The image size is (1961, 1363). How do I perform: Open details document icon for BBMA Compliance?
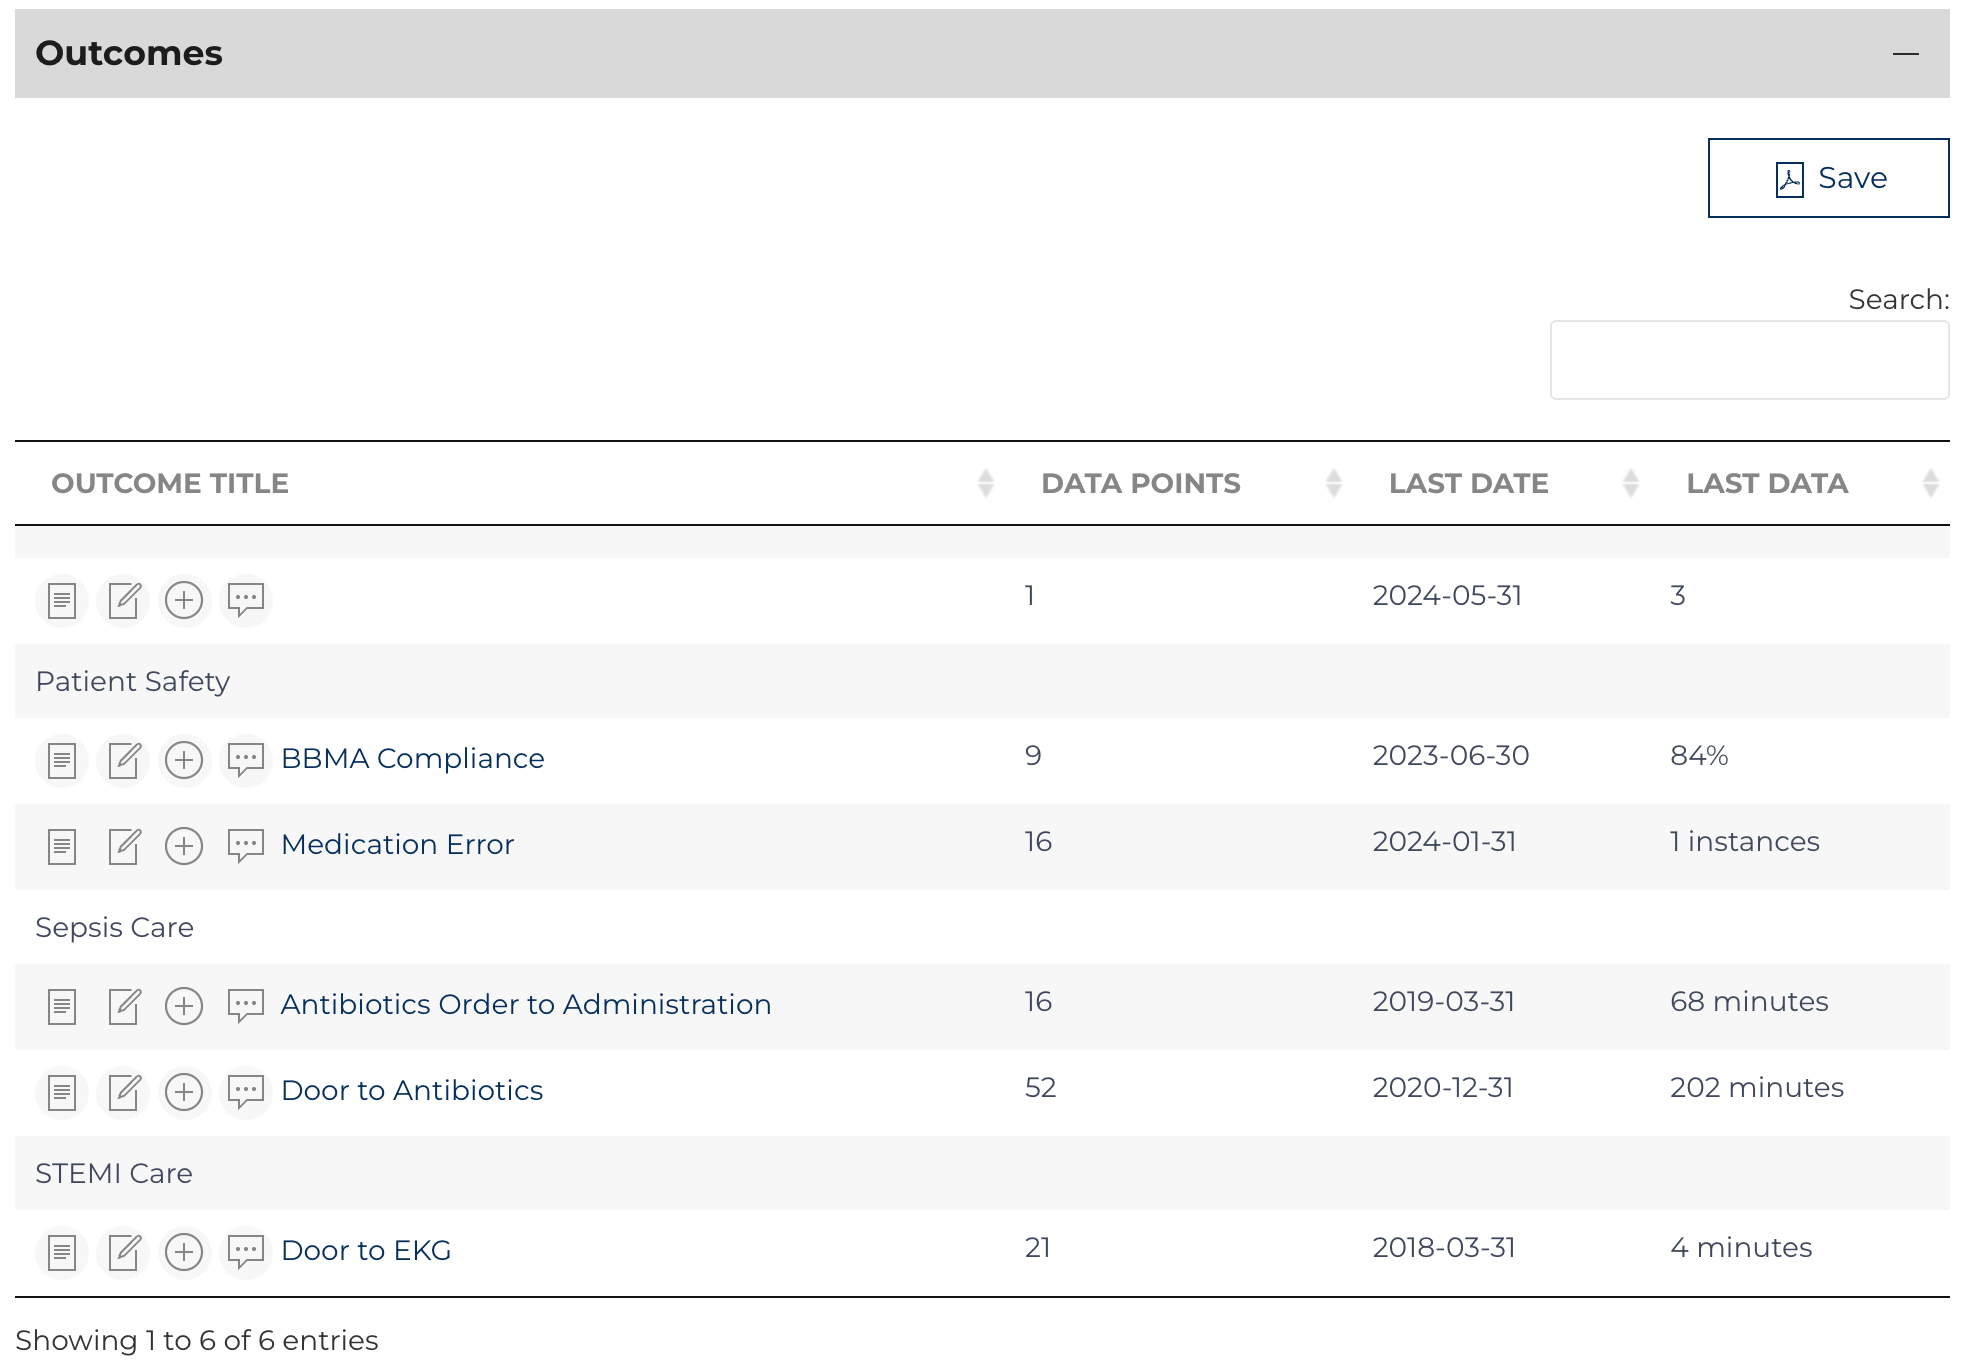[62, 761]
